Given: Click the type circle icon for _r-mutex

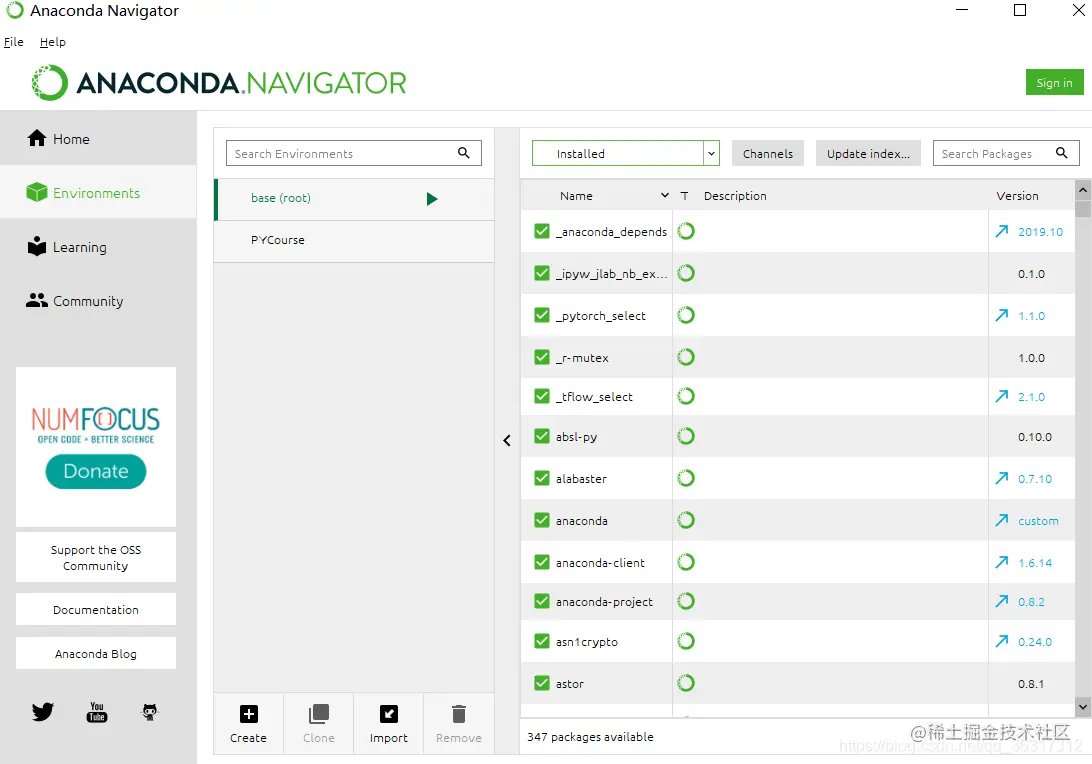Looking at the screenshot, I should (x=686, y=357).
